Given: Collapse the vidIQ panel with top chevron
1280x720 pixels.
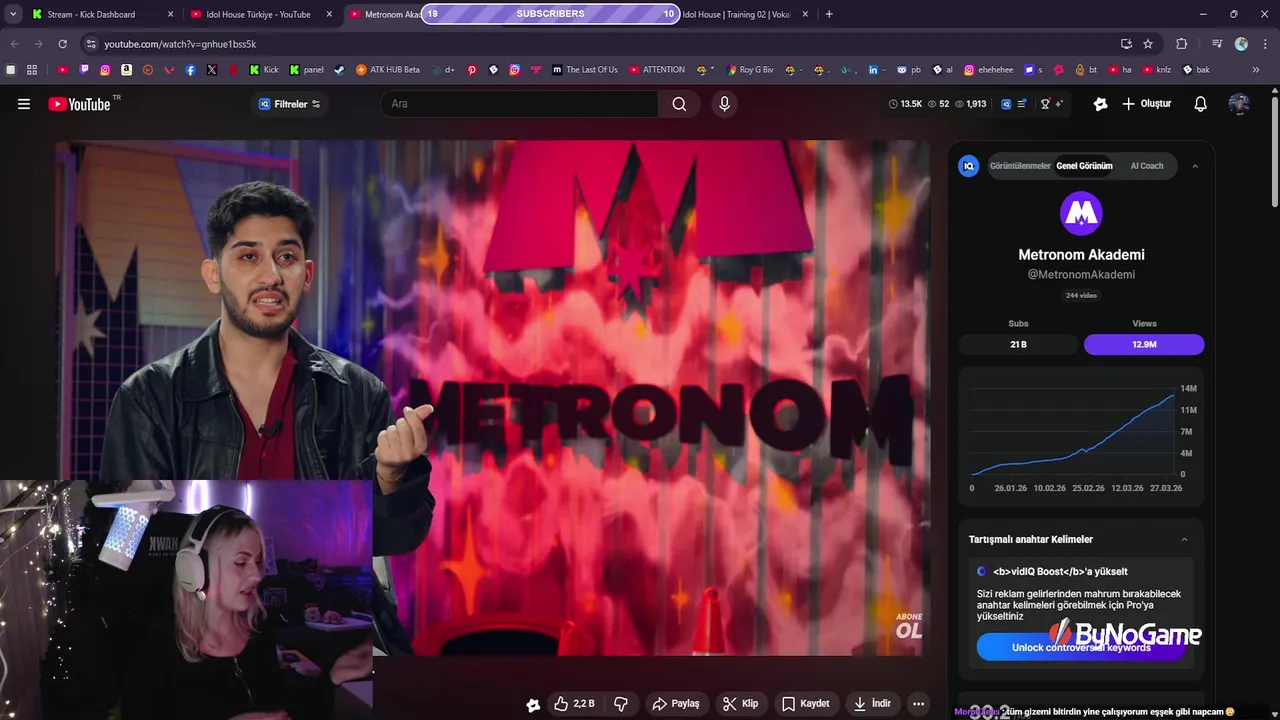Looking at the screenshot, I should click(1195, 166).
